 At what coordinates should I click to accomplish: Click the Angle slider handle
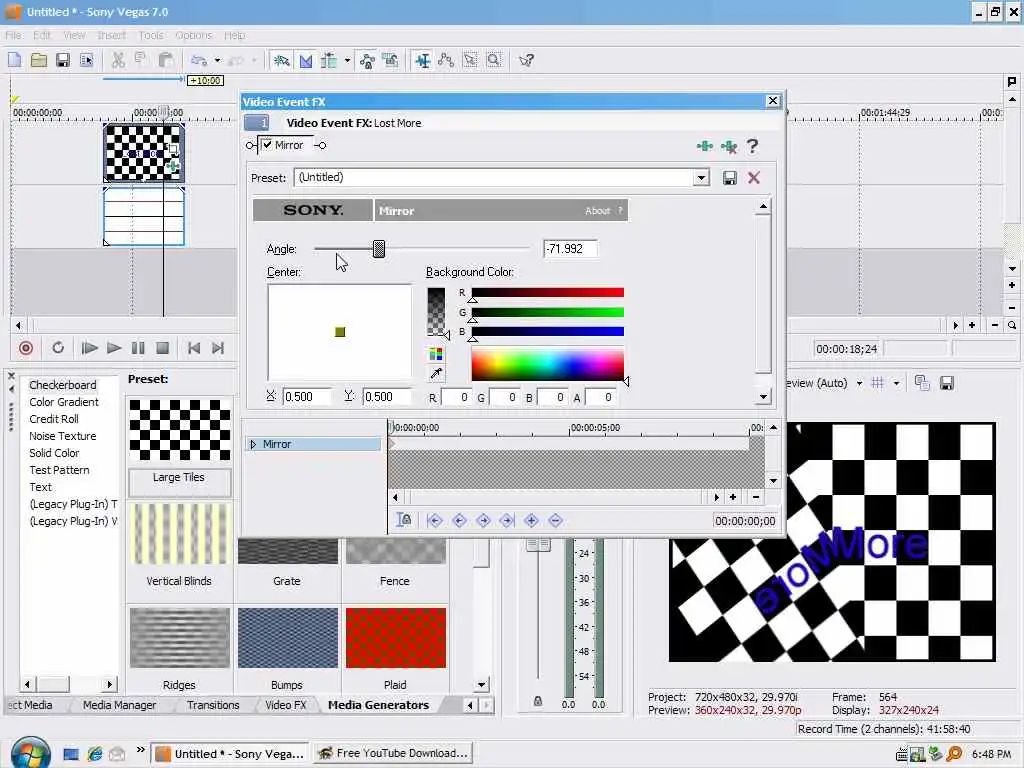pyautogui.click(x=379, y=249)
